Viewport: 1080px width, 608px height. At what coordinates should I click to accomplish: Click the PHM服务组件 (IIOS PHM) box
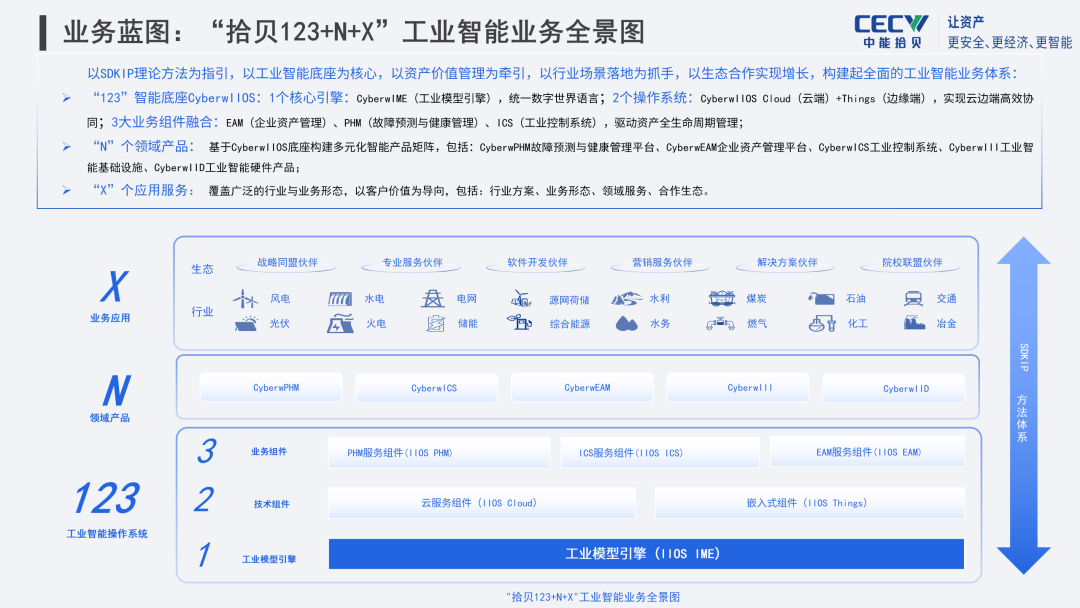pos(439,452)
